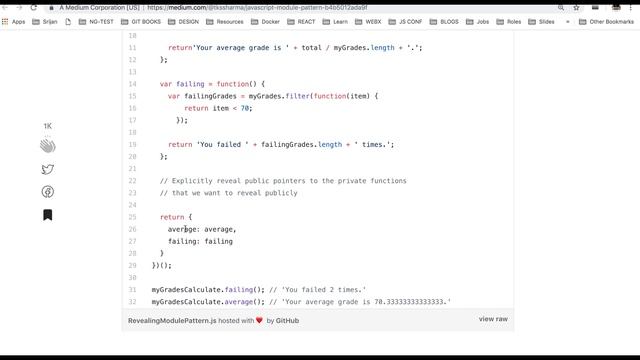Expand the hidden bookmarks overflow chevron
The image size is (640, 360).
click(x=567, y=22)
